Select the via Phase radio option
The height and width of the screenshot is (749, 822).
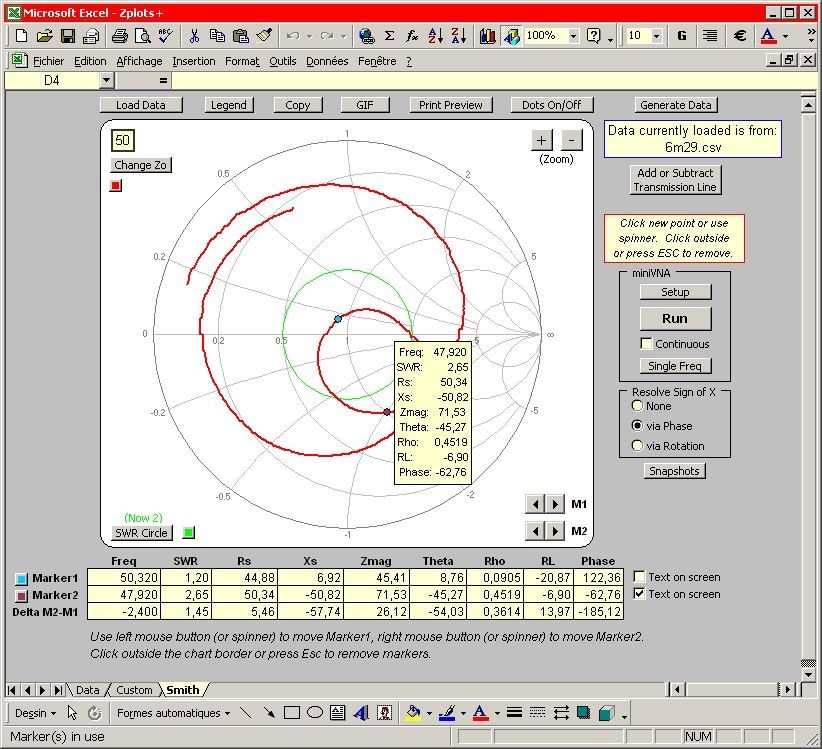[x=637, y=426]
